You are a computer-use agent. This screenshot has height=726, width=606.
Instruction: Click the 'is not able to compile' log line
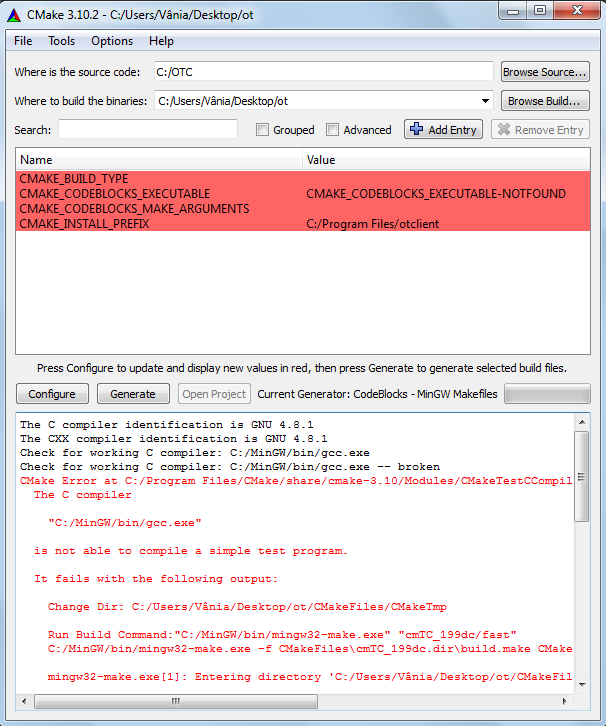pyautogui.click(x=190, y=551)
